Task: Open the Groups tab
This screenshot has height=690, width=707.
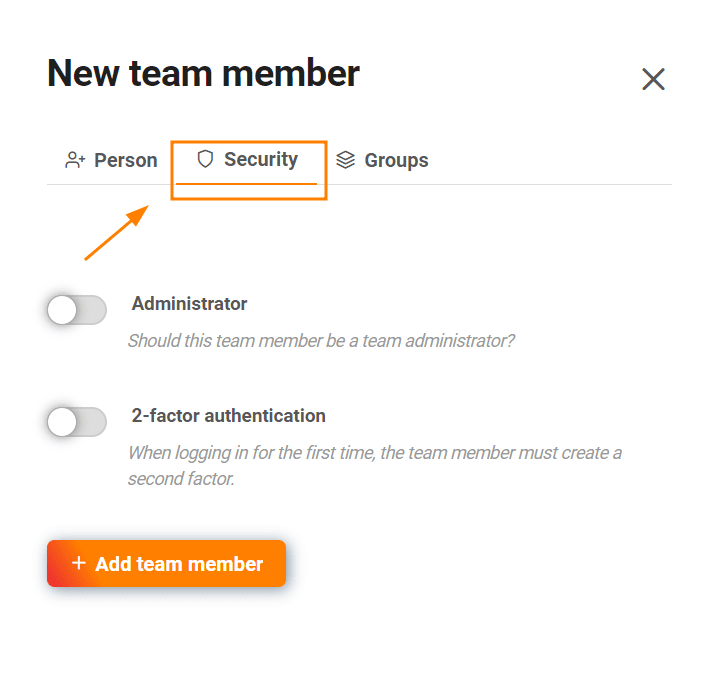Action: [x=396, y=160]
